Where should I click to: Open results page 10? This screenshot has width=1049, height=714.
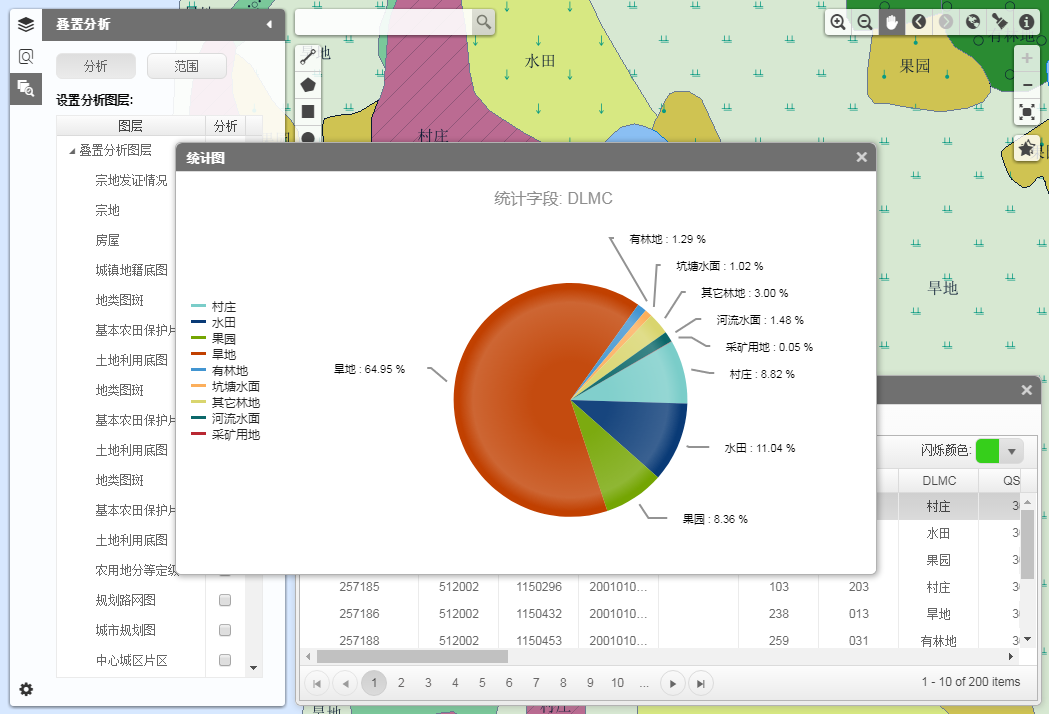[x=617, y=683]
